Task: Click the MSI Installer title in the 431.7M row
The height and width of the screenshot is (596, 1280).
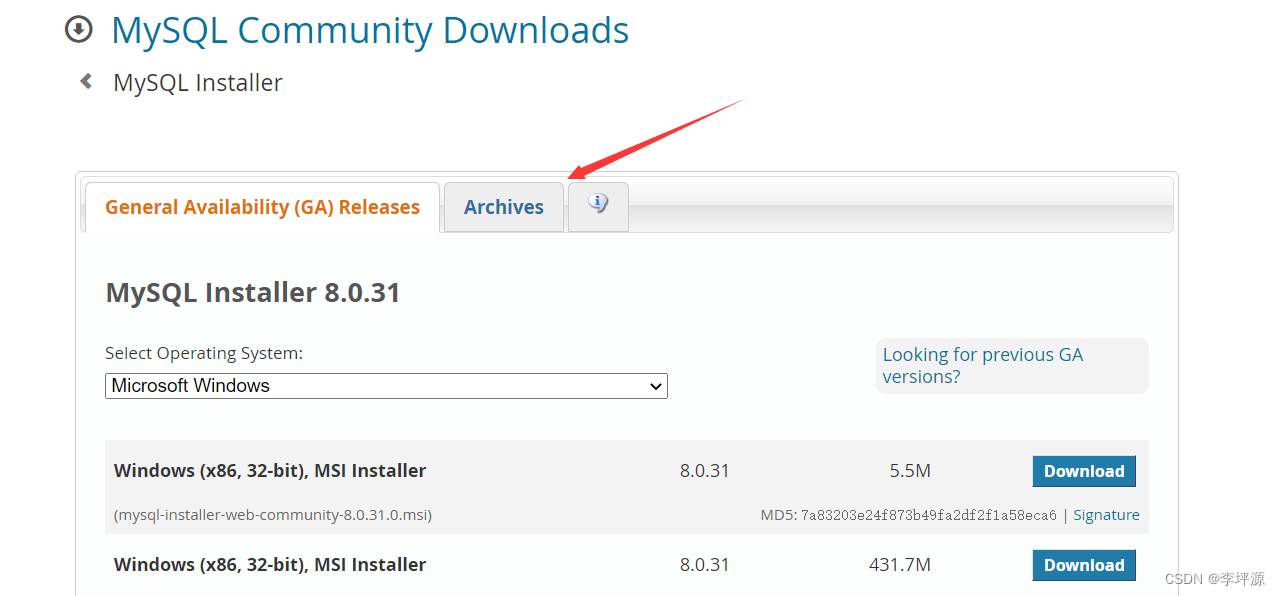Action: [270, 565]
